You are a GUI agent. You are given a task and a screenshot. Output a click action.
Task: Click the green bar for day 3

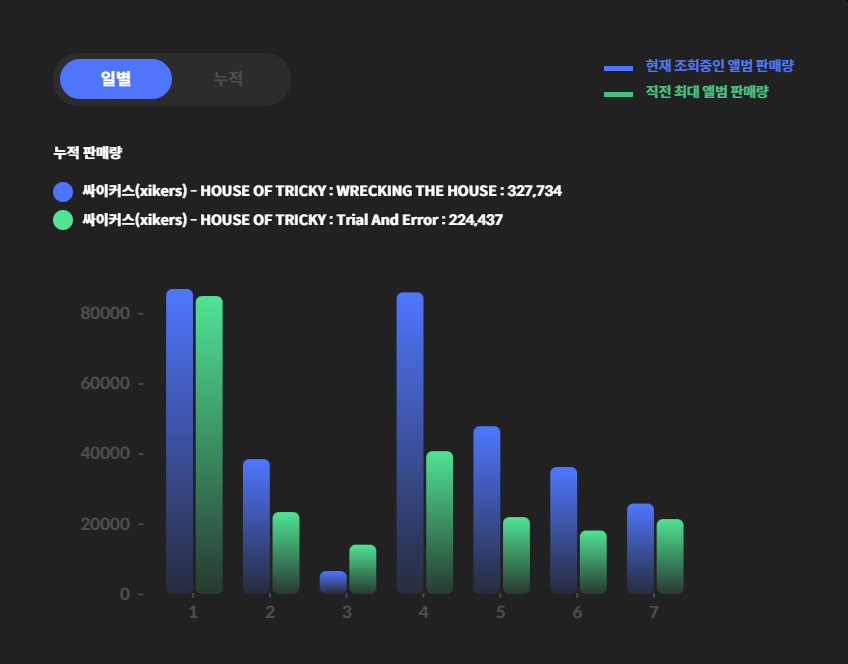pos(363,569)
